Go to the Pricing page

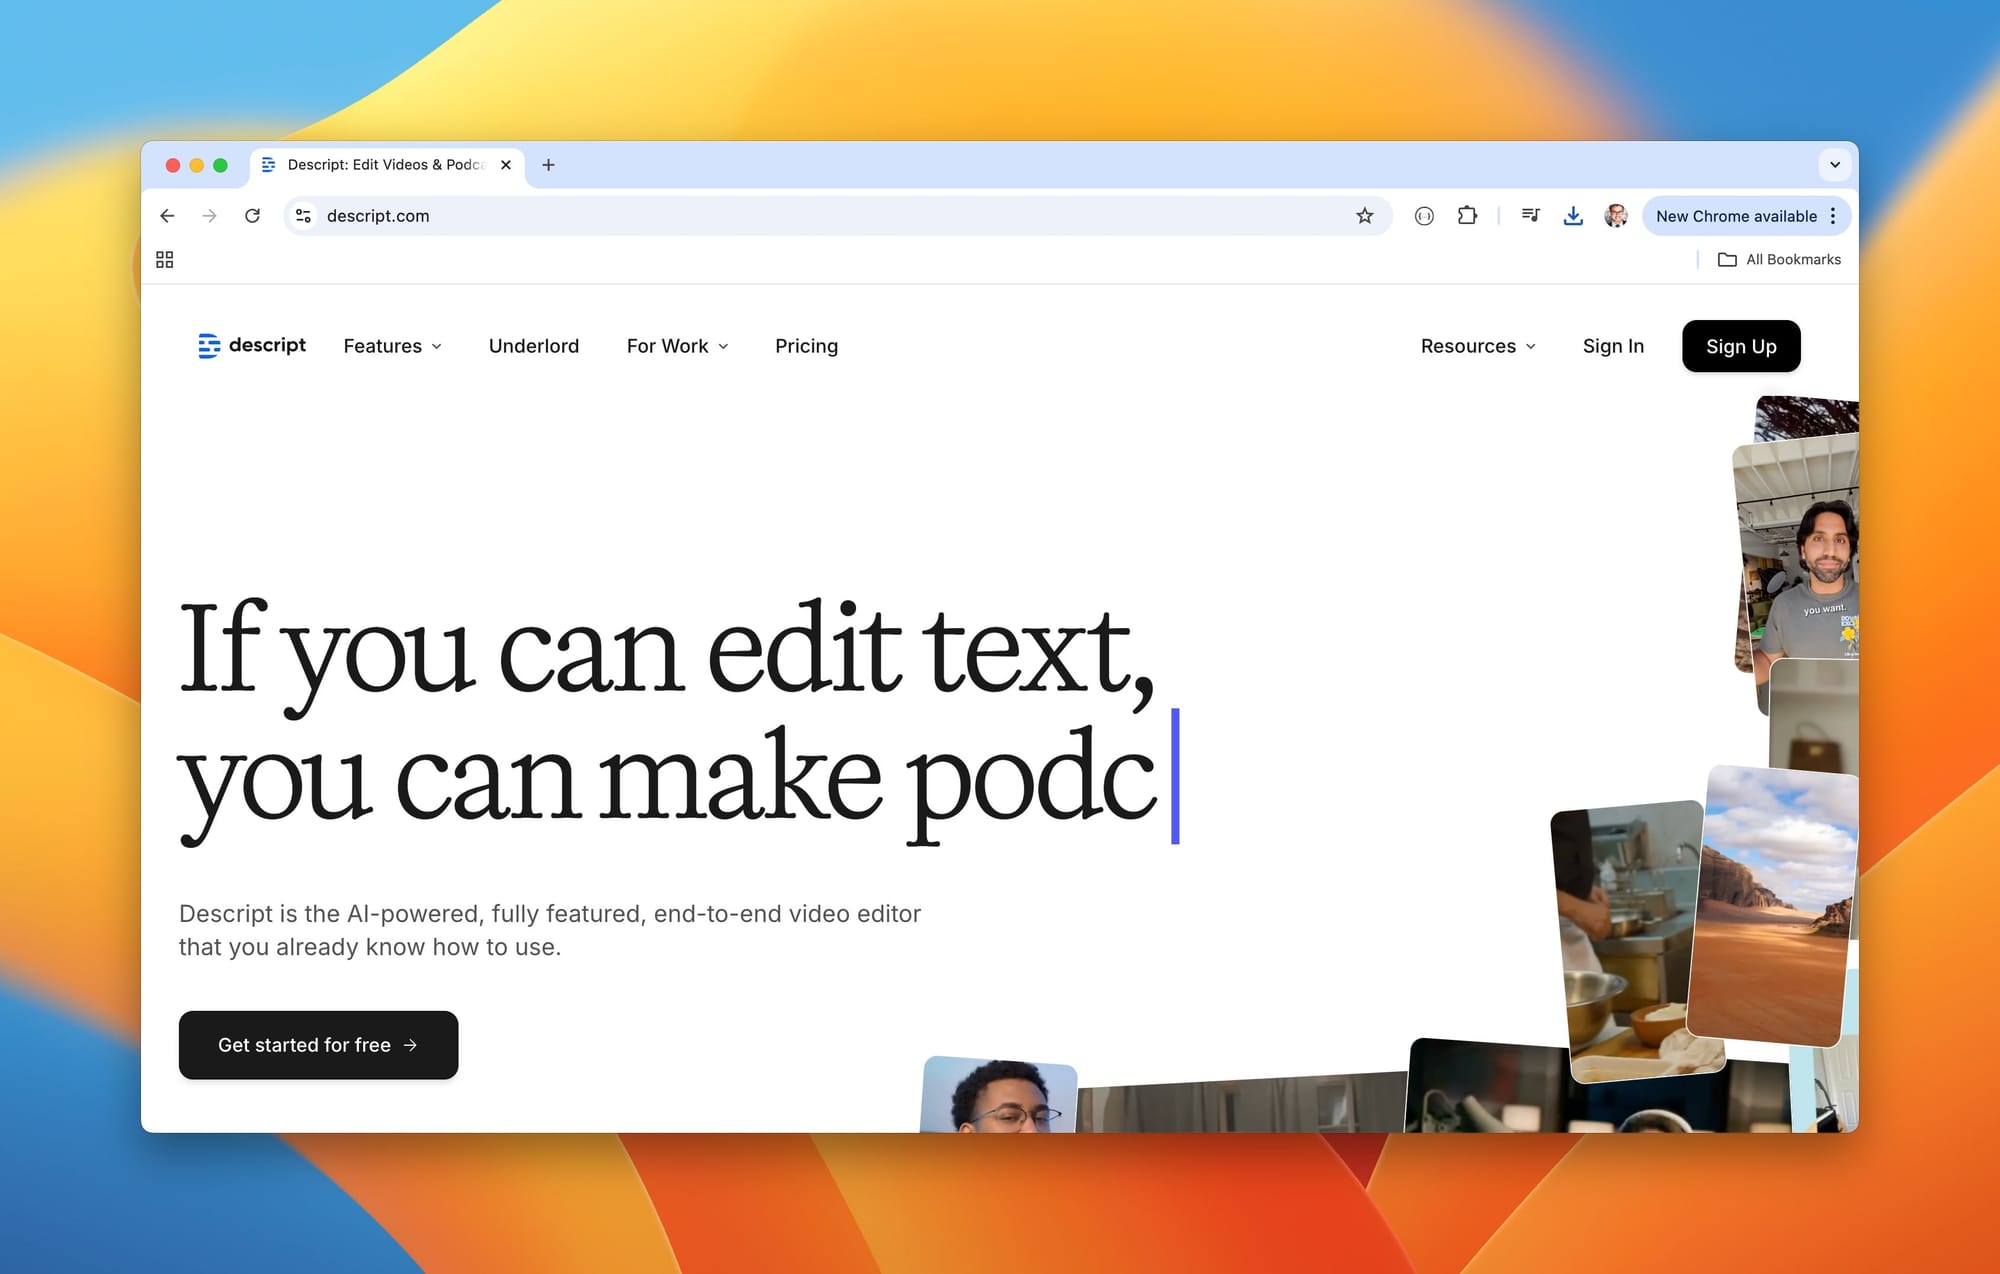point(806,346)
